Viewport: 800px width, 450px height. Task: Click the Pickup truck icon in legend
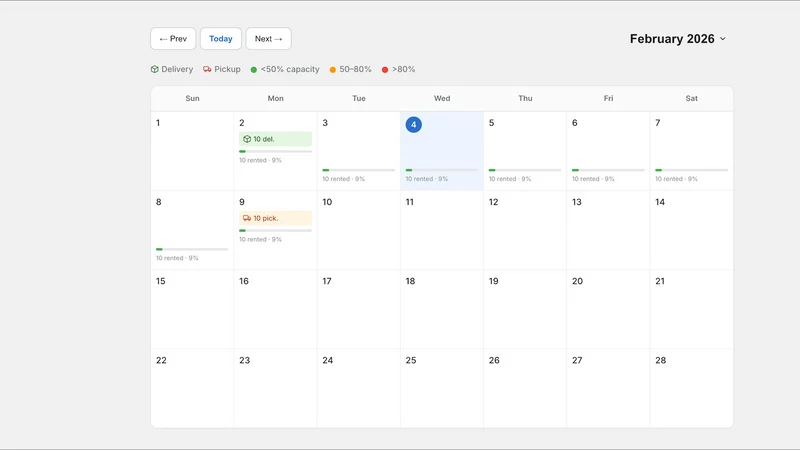click(x=207, y=69)
